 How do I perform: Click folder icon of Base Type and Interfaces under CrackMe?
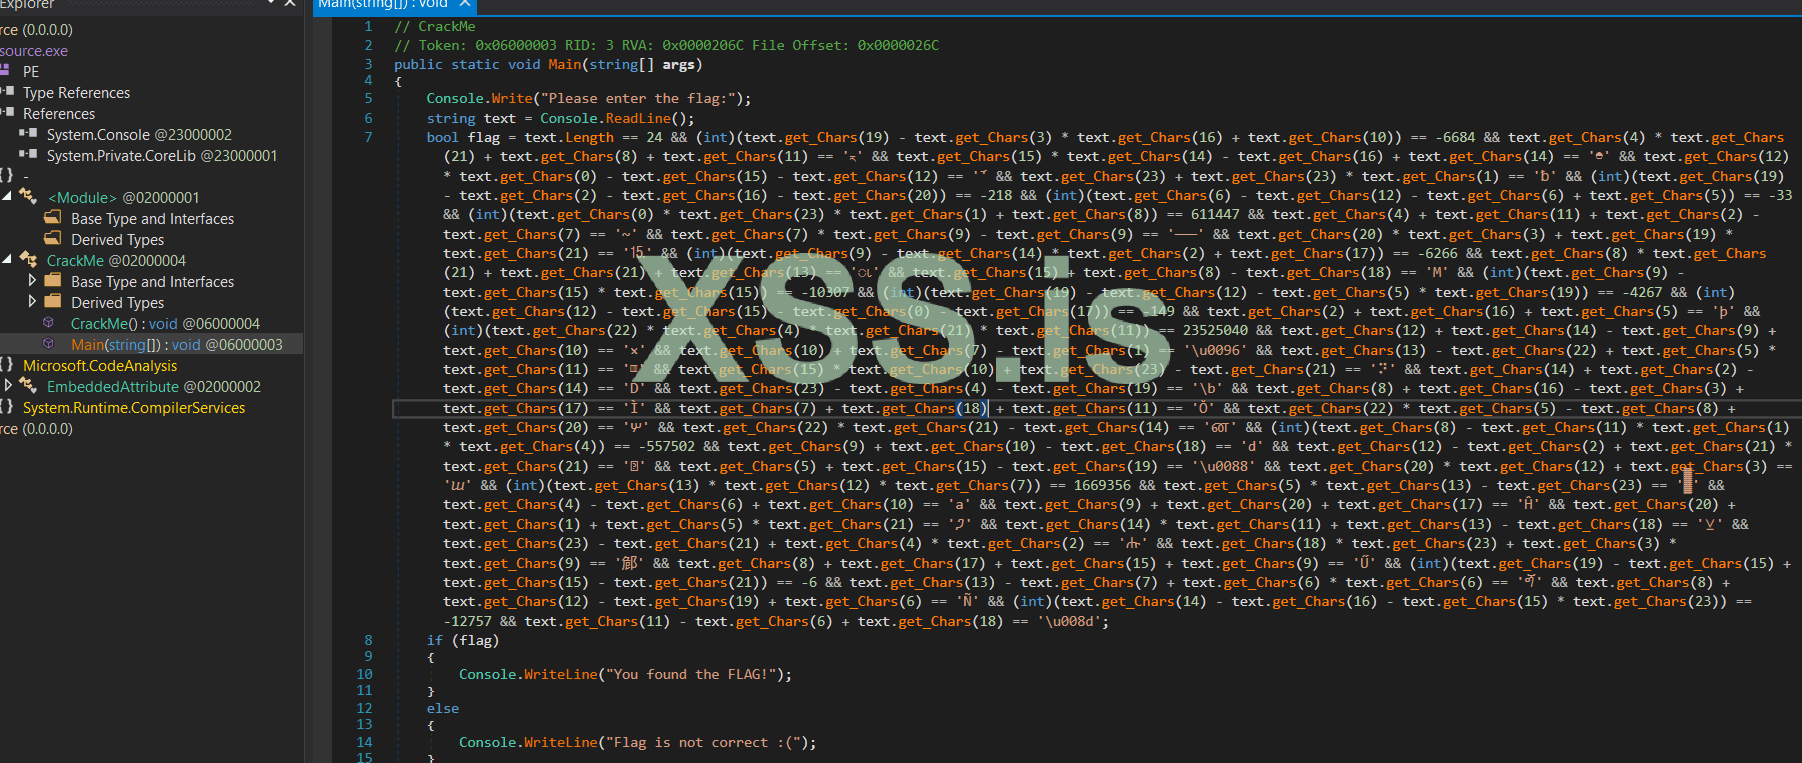pyautogui.click(x=53, y=281)
